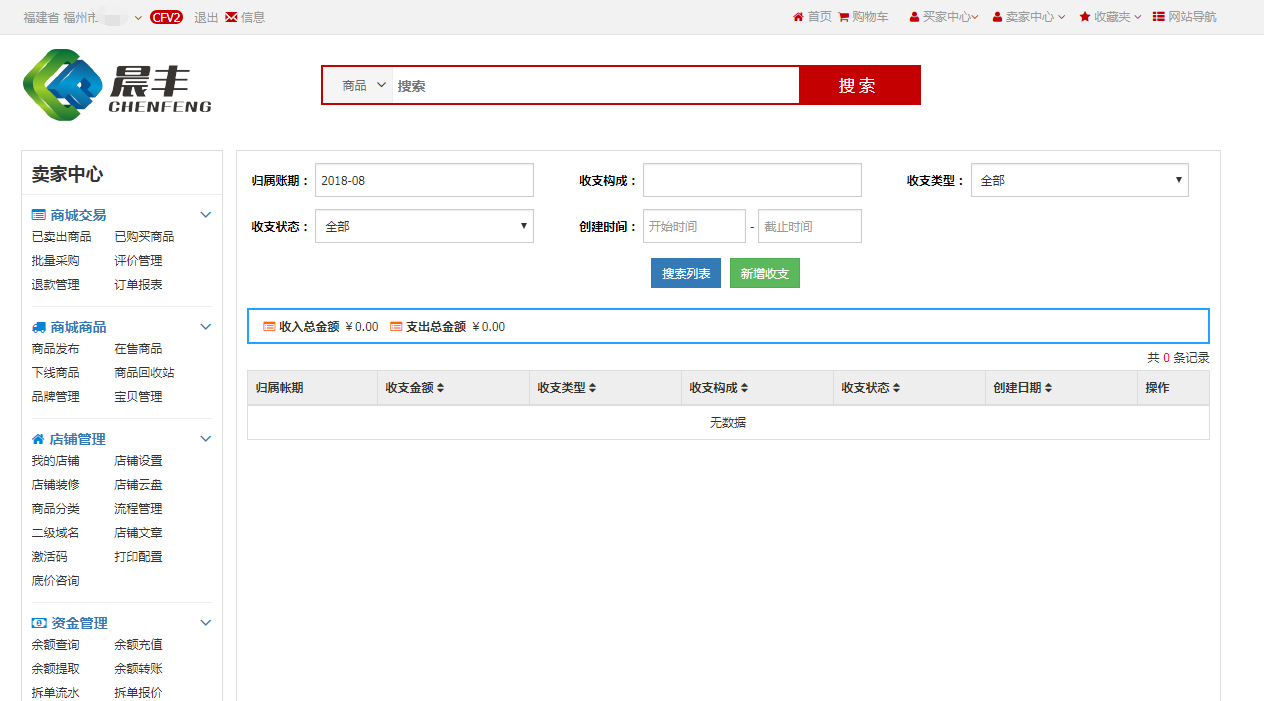Click the 开始时间 start date field
1264x701 pixels.
click(694, 226)
